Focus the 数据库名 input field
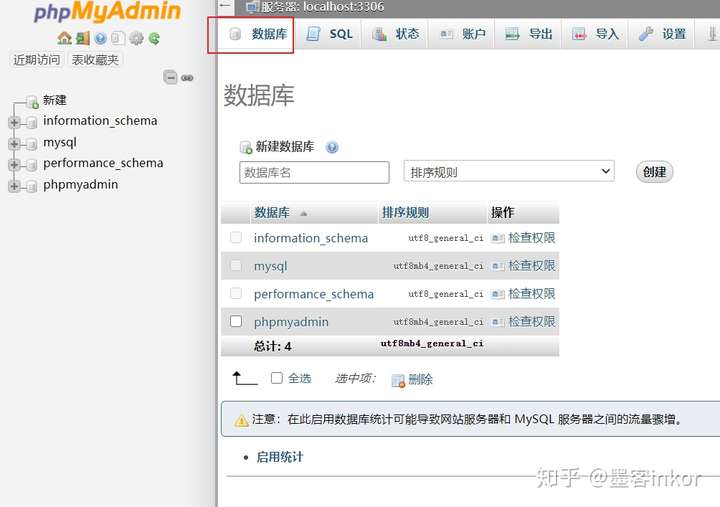The height and width of the screenshot is (507, 720). pos(314,173)
